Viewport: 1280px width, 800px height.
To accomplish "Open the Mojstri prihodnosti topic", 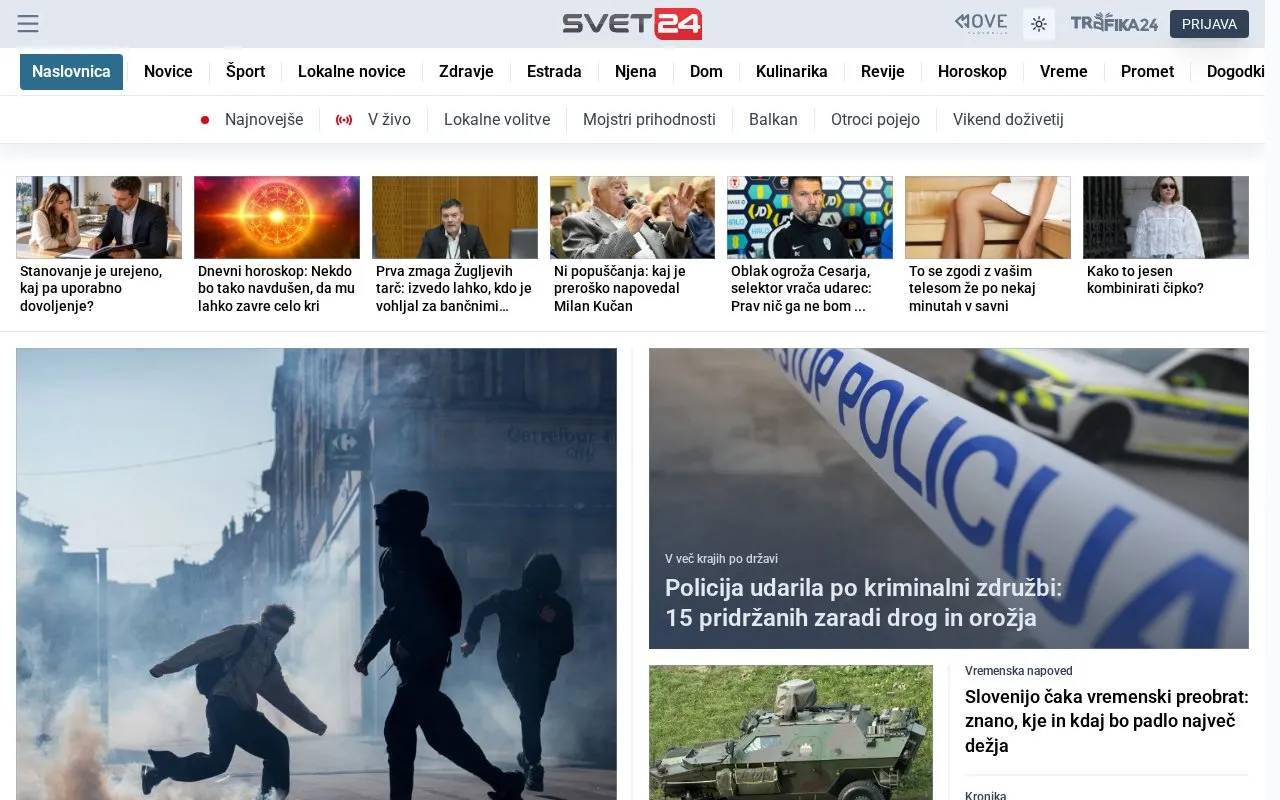I will coord(649,120).
